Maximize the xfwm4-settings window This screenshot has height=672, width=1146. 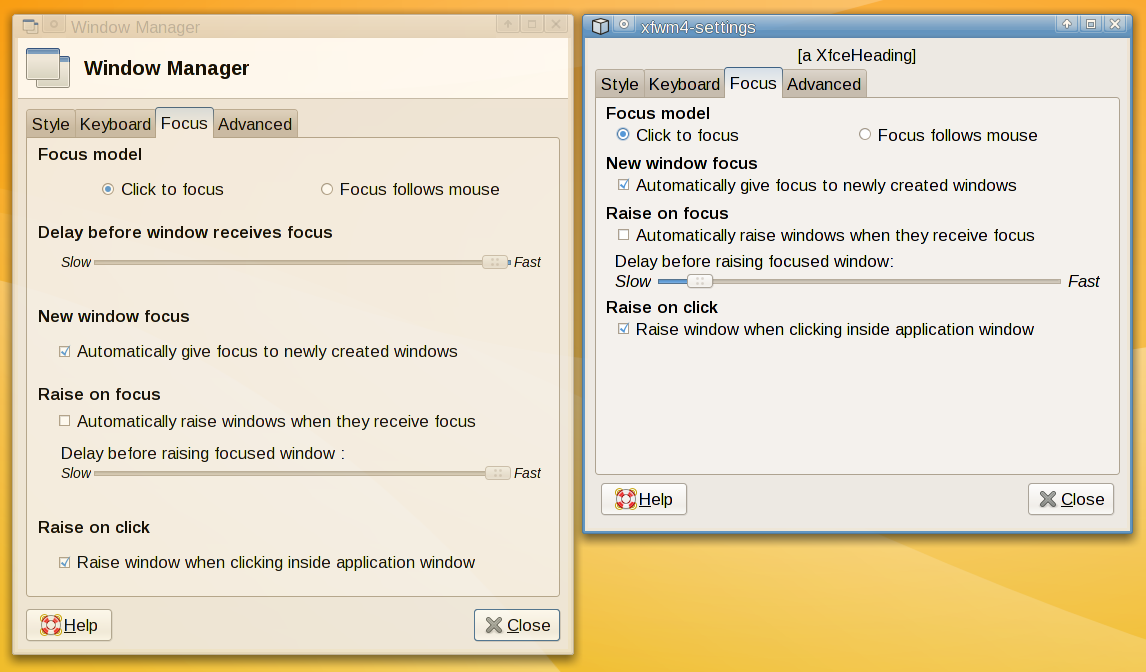coord(1091,25)
